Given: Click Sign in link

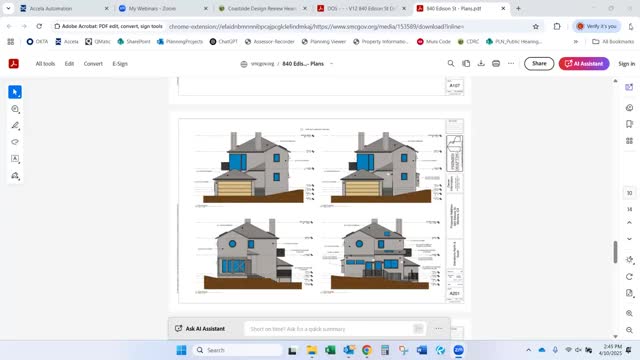Looking at the screenshot, I should [626, 64].
